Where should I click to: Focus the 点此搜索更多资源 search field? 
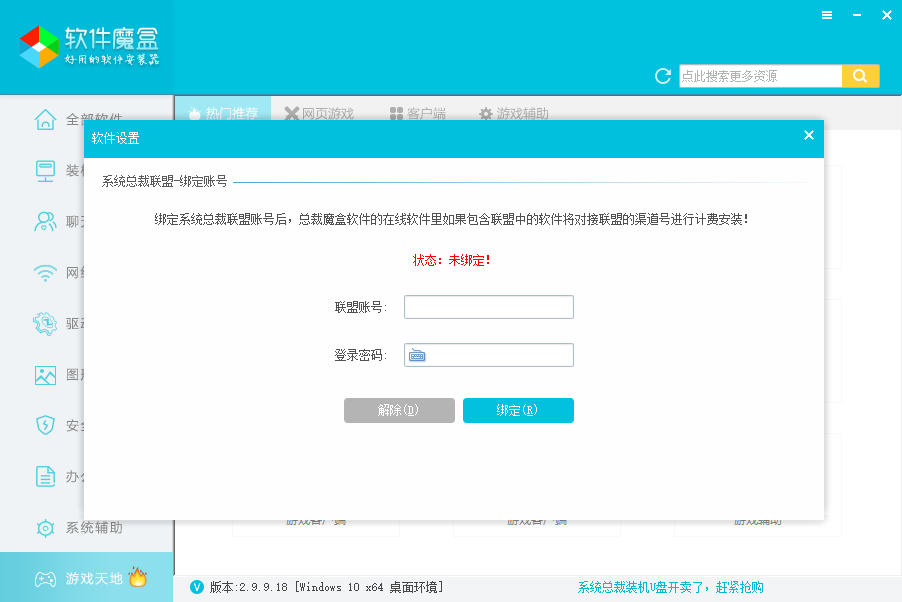pyautogui.click(x=760, y=76)
